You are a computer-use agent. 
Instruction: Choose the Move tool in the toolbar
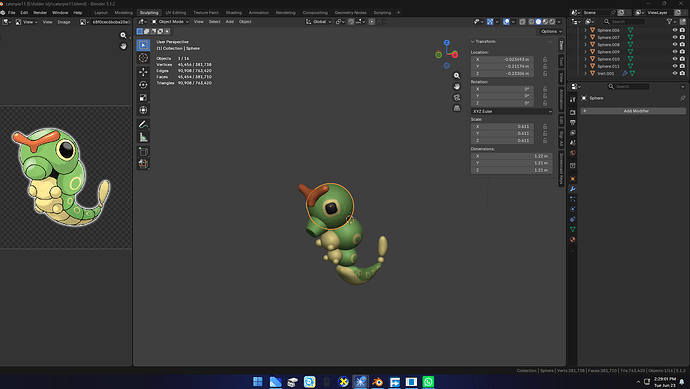[x=143, y=72]
